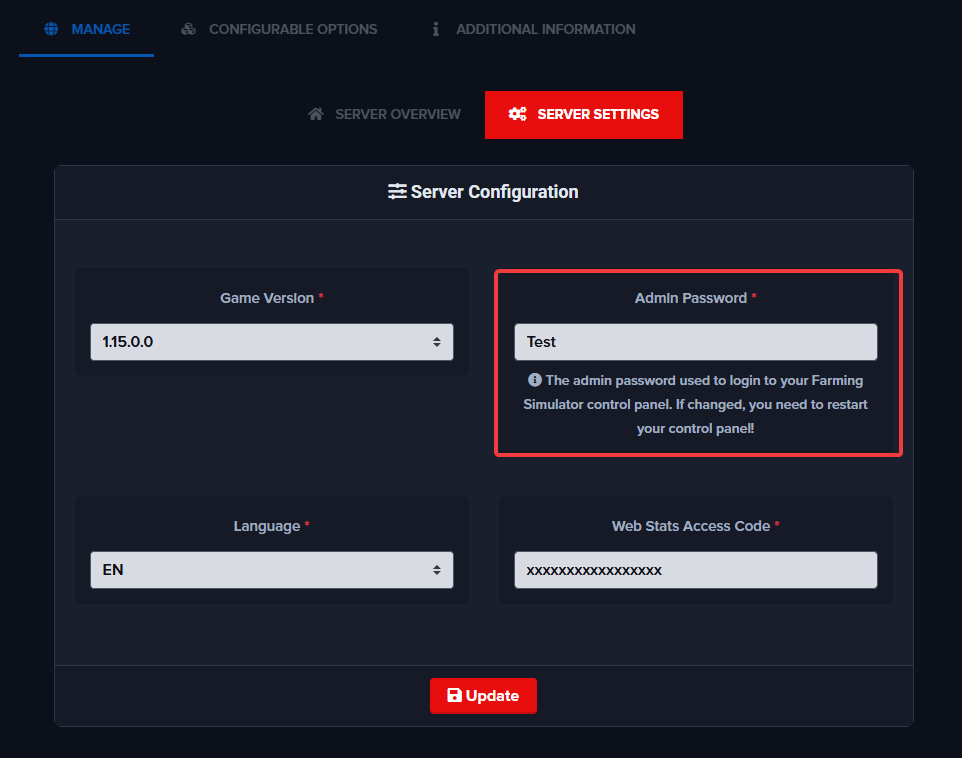Click the cubes icon beside Configurable Options
This screenshot has height=758, width=962.
click(188, 29)
